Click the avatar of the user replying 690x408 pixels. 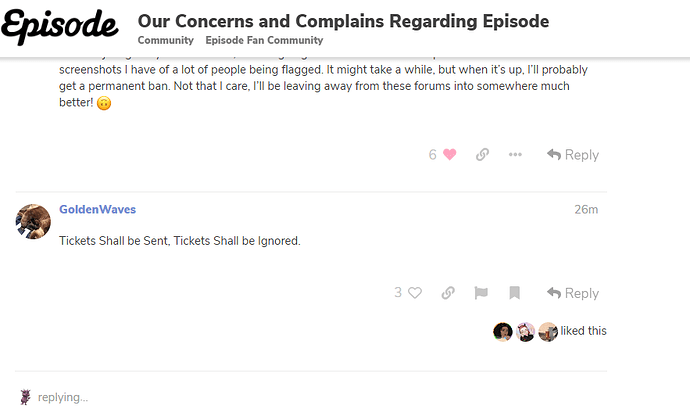tap(24, 397)
